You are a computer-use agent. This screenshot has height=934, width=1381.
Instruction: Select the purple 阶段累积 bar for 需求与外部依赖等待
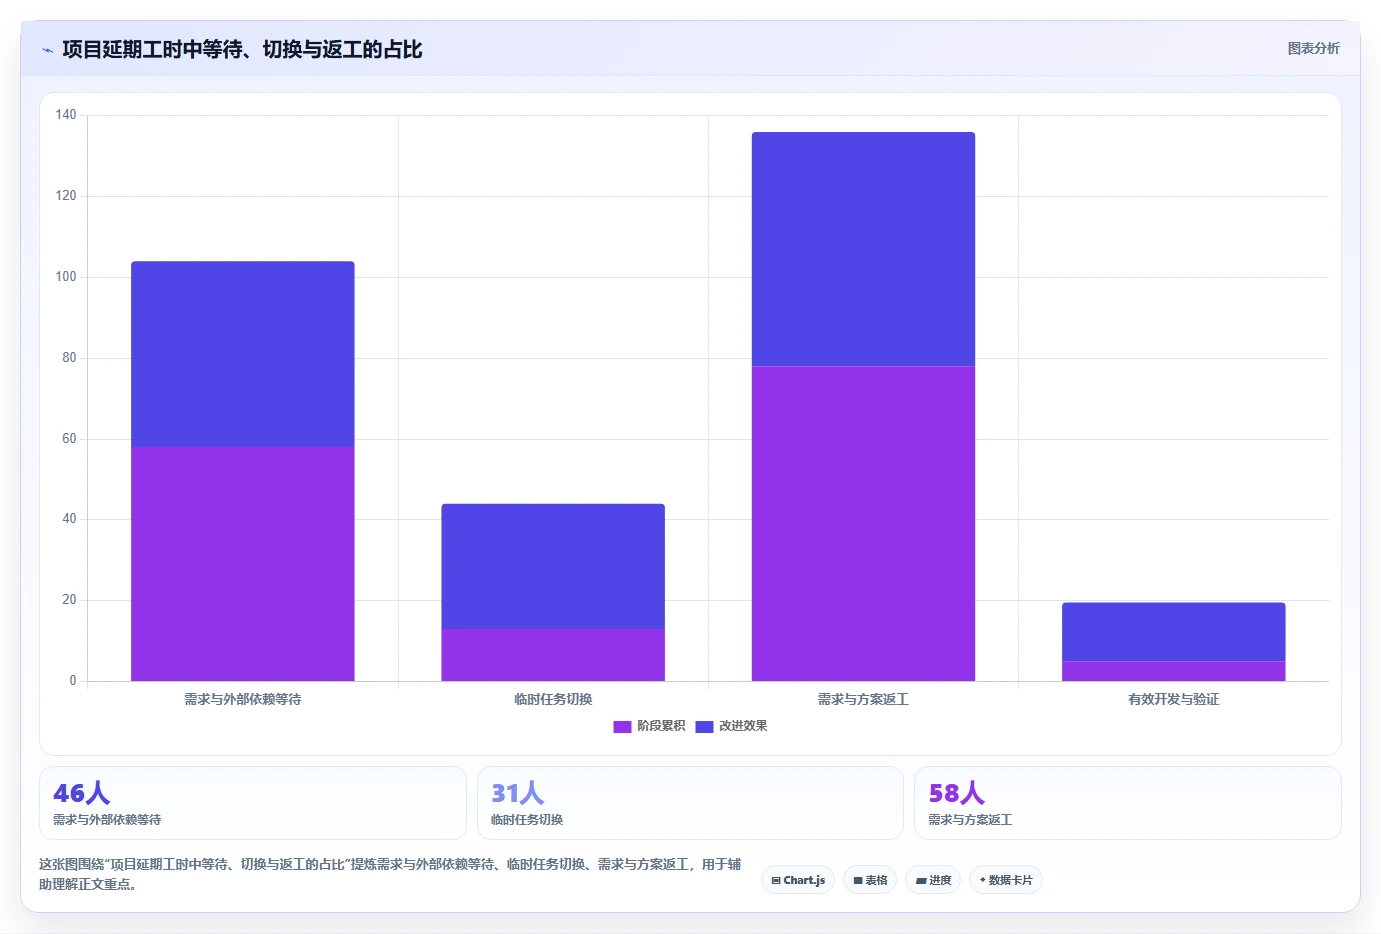point(243,564)
